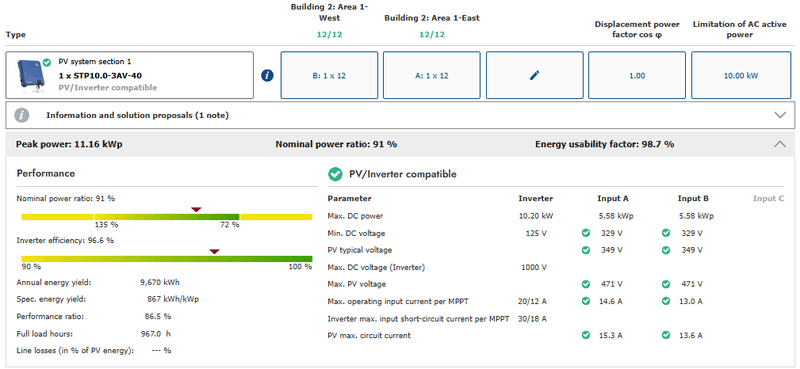Screen dimensions: 800x369
Task: Click displacement power factor 1.00 box
Action: [637, 75]
